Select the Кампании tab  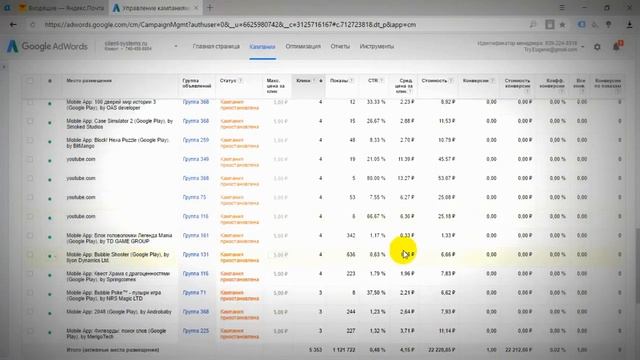(x=262, y=47)
